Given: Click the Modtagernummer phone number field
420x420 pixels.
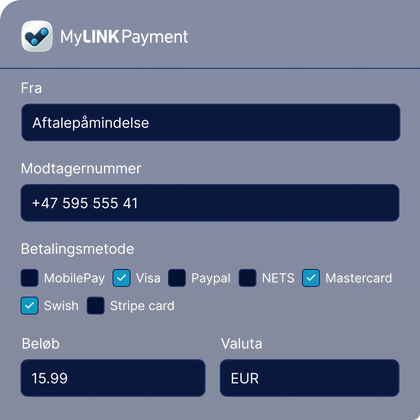Looking at the screenshot, I should click(x=210, y=203).
